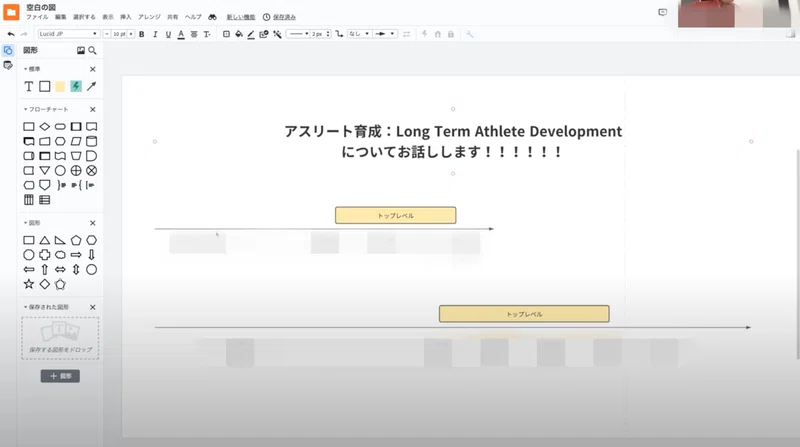Toggle underline formatting
Screen dimensions: 800x447
tap(168, 34)
